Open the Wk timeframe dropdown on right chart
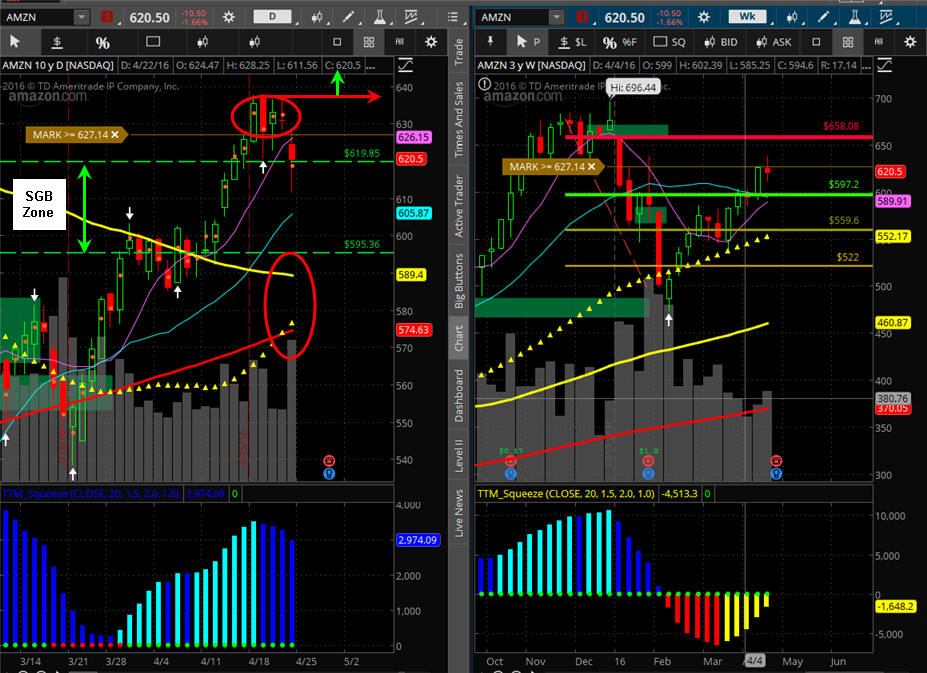Image resolution: width=927 pixels, height=673 pixels. [x=747, y=17]
